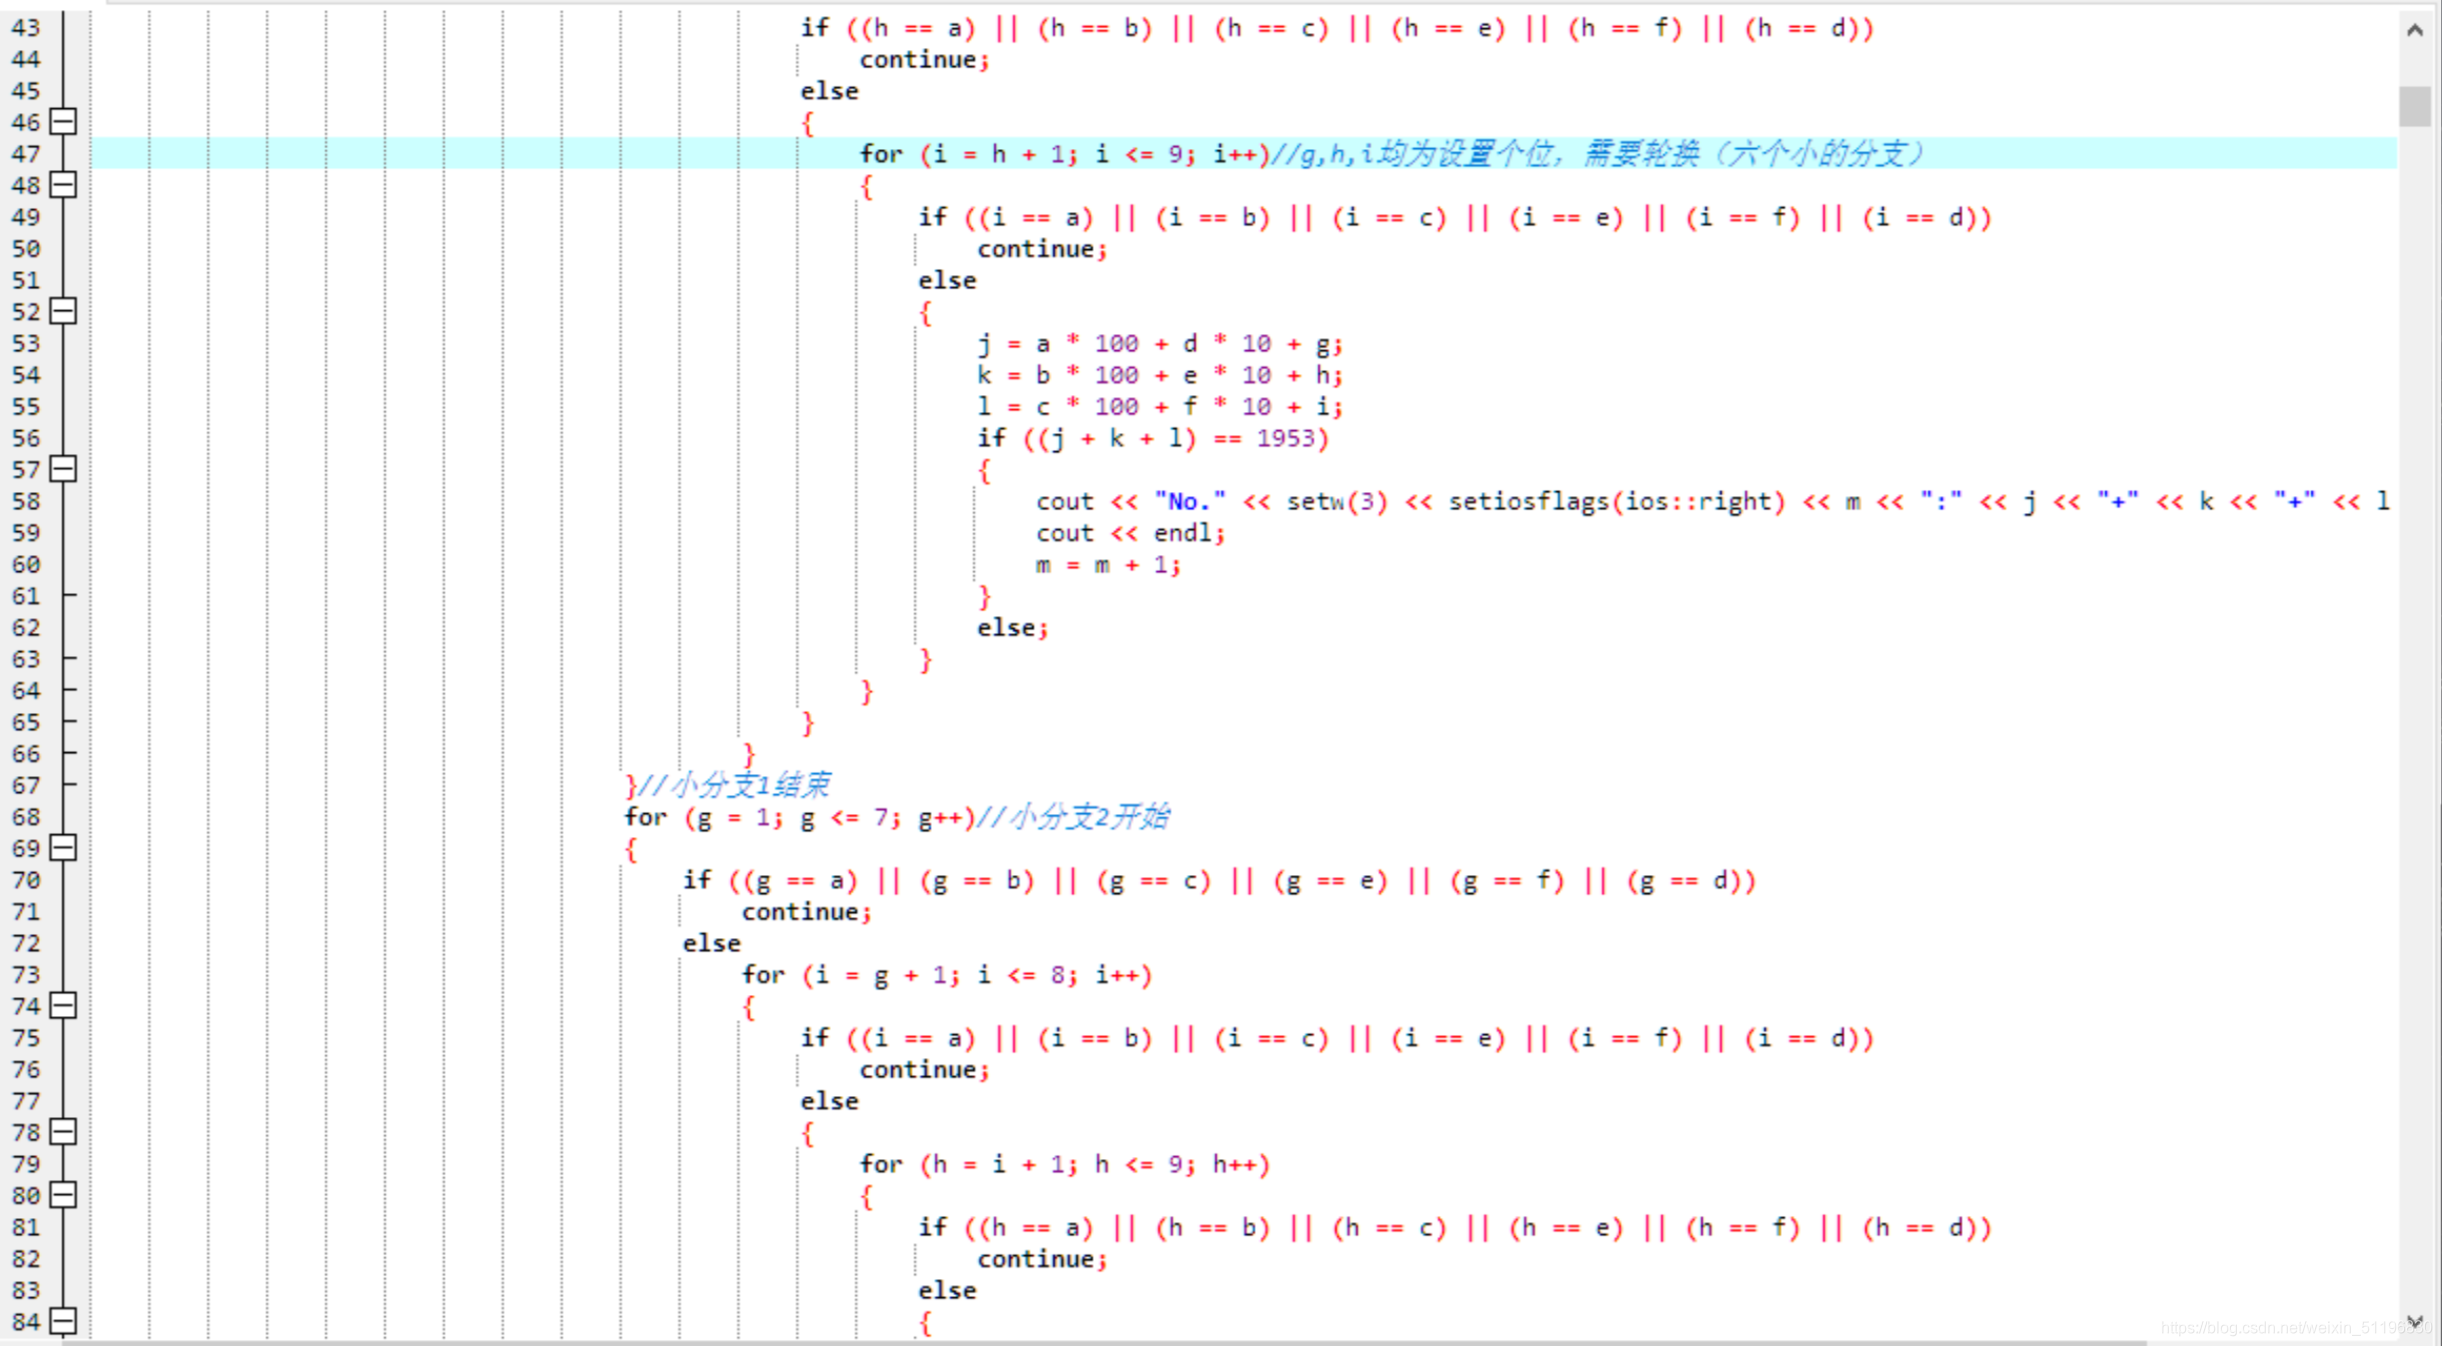Collapse the code fold at line 48
2442x1346 pixels.
point(63,185)
